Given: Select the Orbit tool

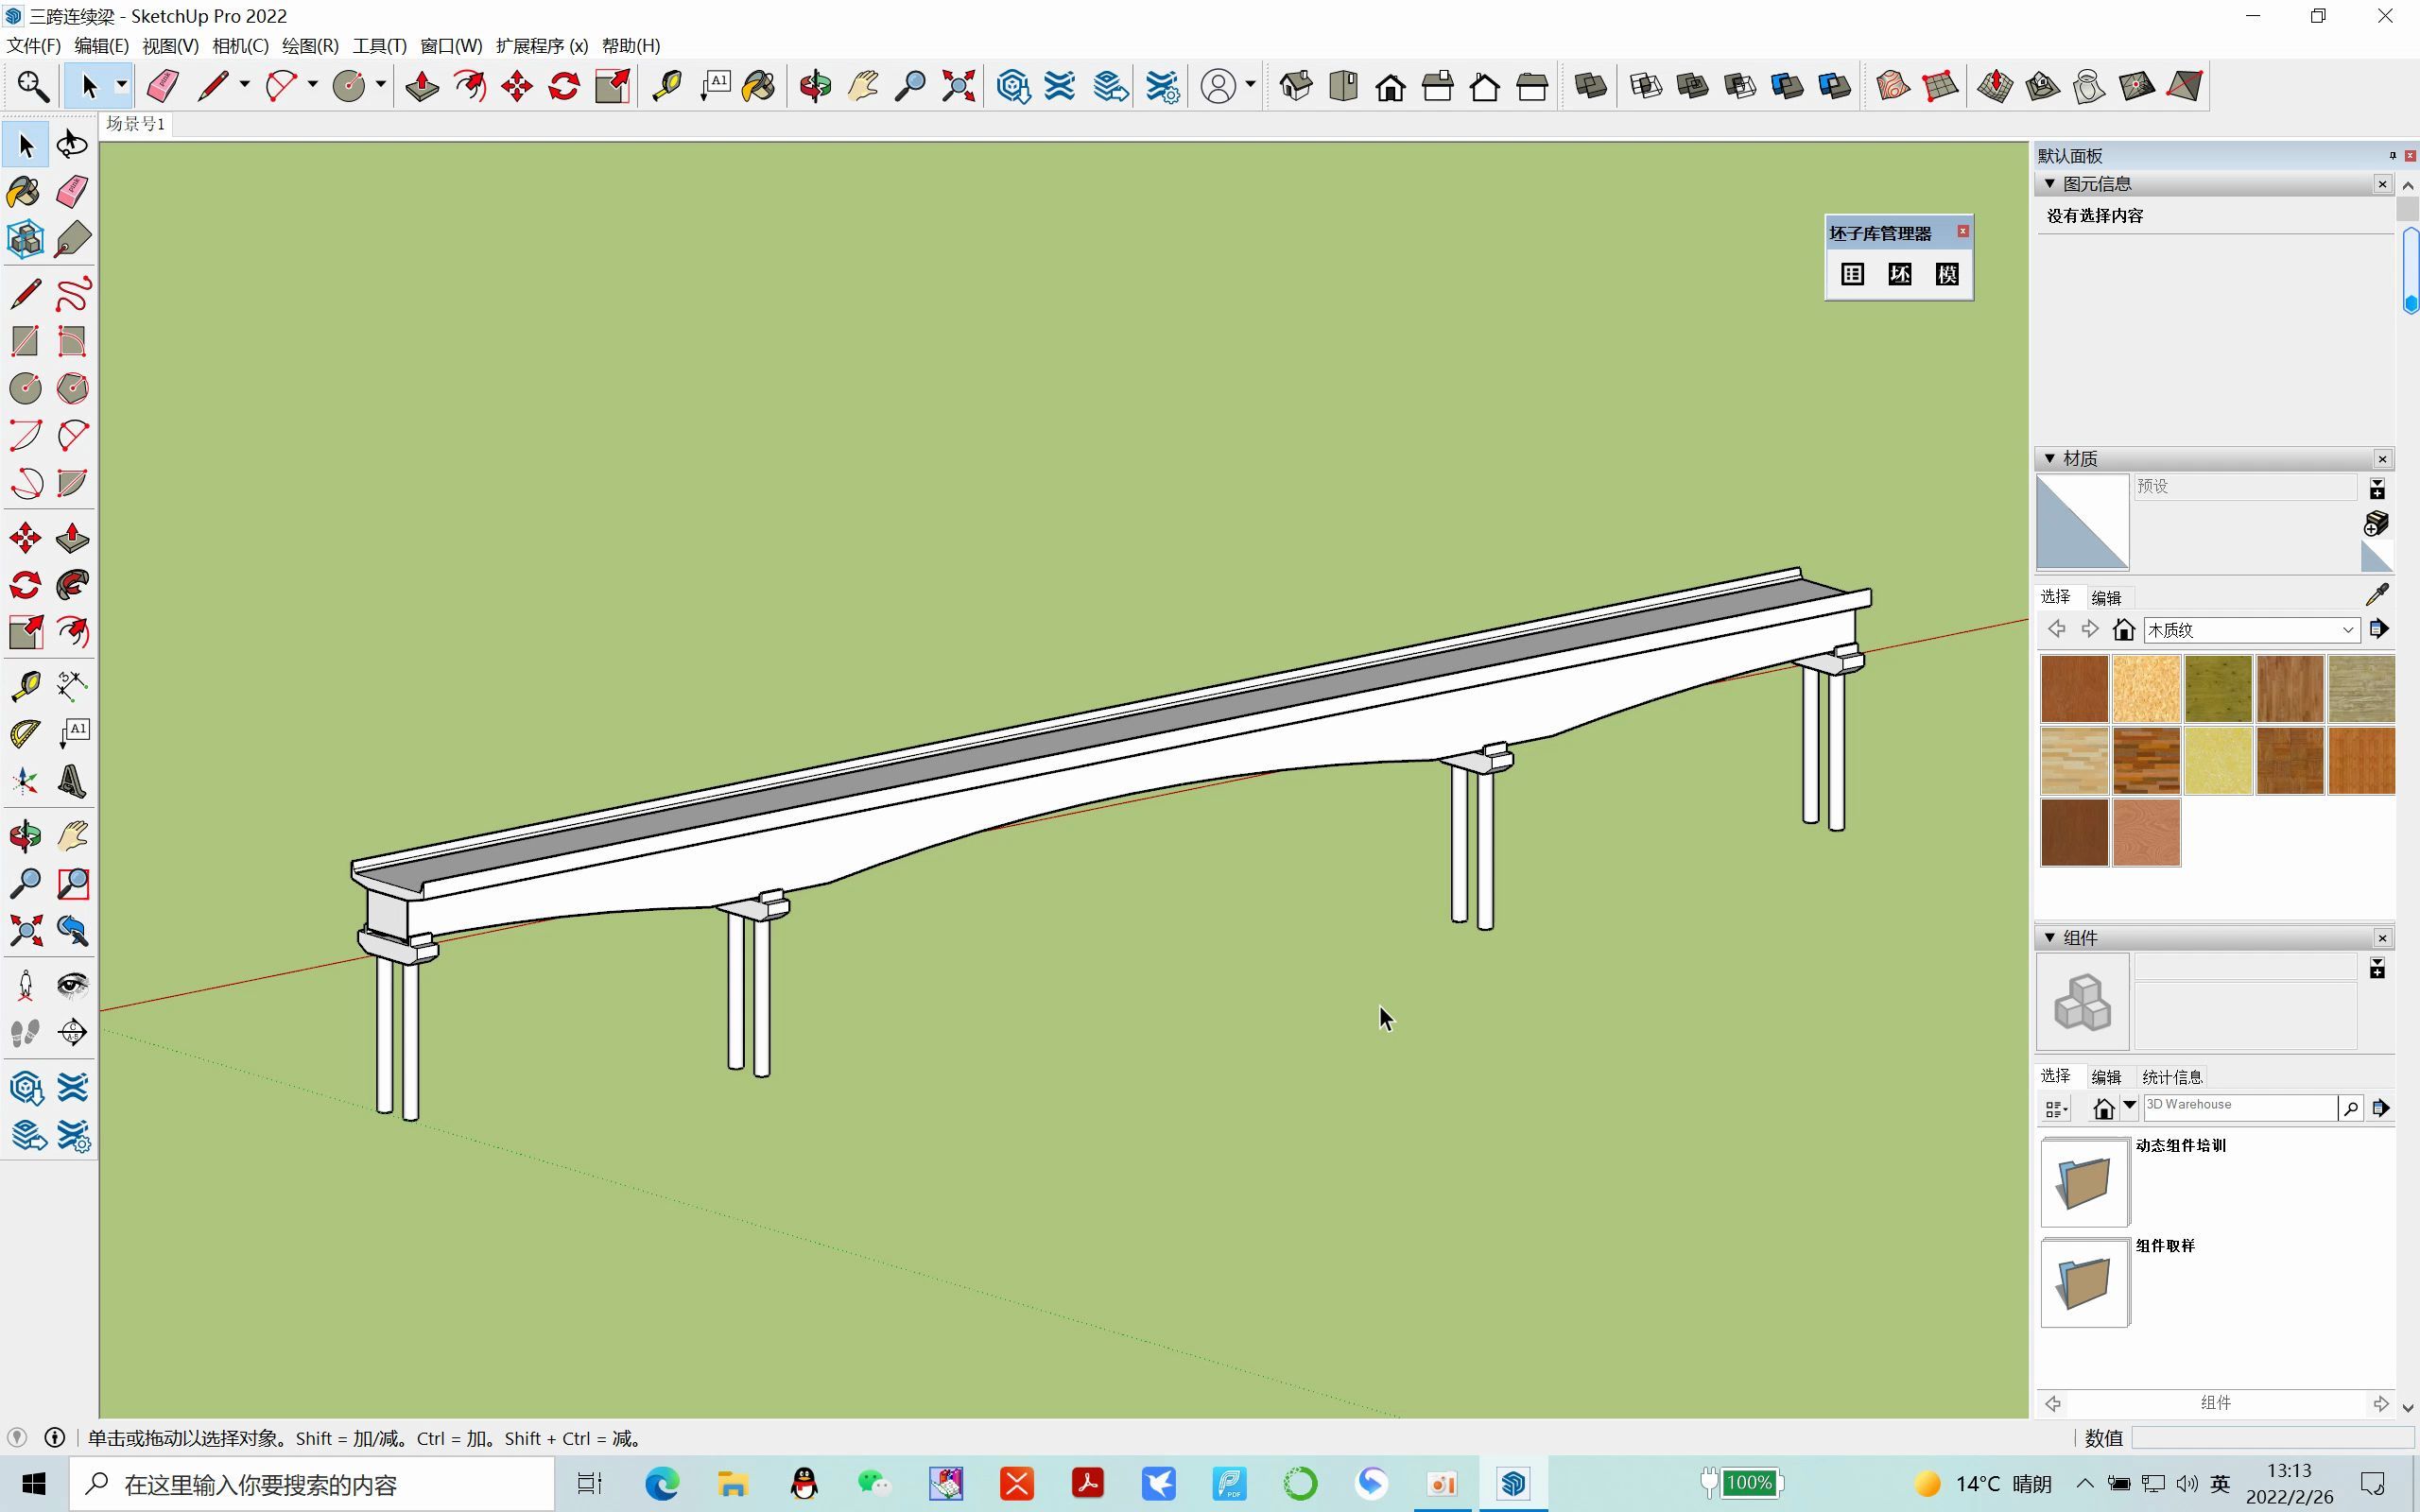Looking at the screenshot, I should (815, 87).
